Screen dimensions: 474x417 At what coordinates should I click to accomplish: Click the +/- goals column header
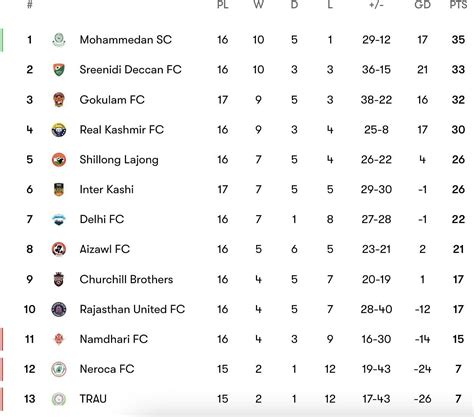pyautogui.click(x=376, y=5)
